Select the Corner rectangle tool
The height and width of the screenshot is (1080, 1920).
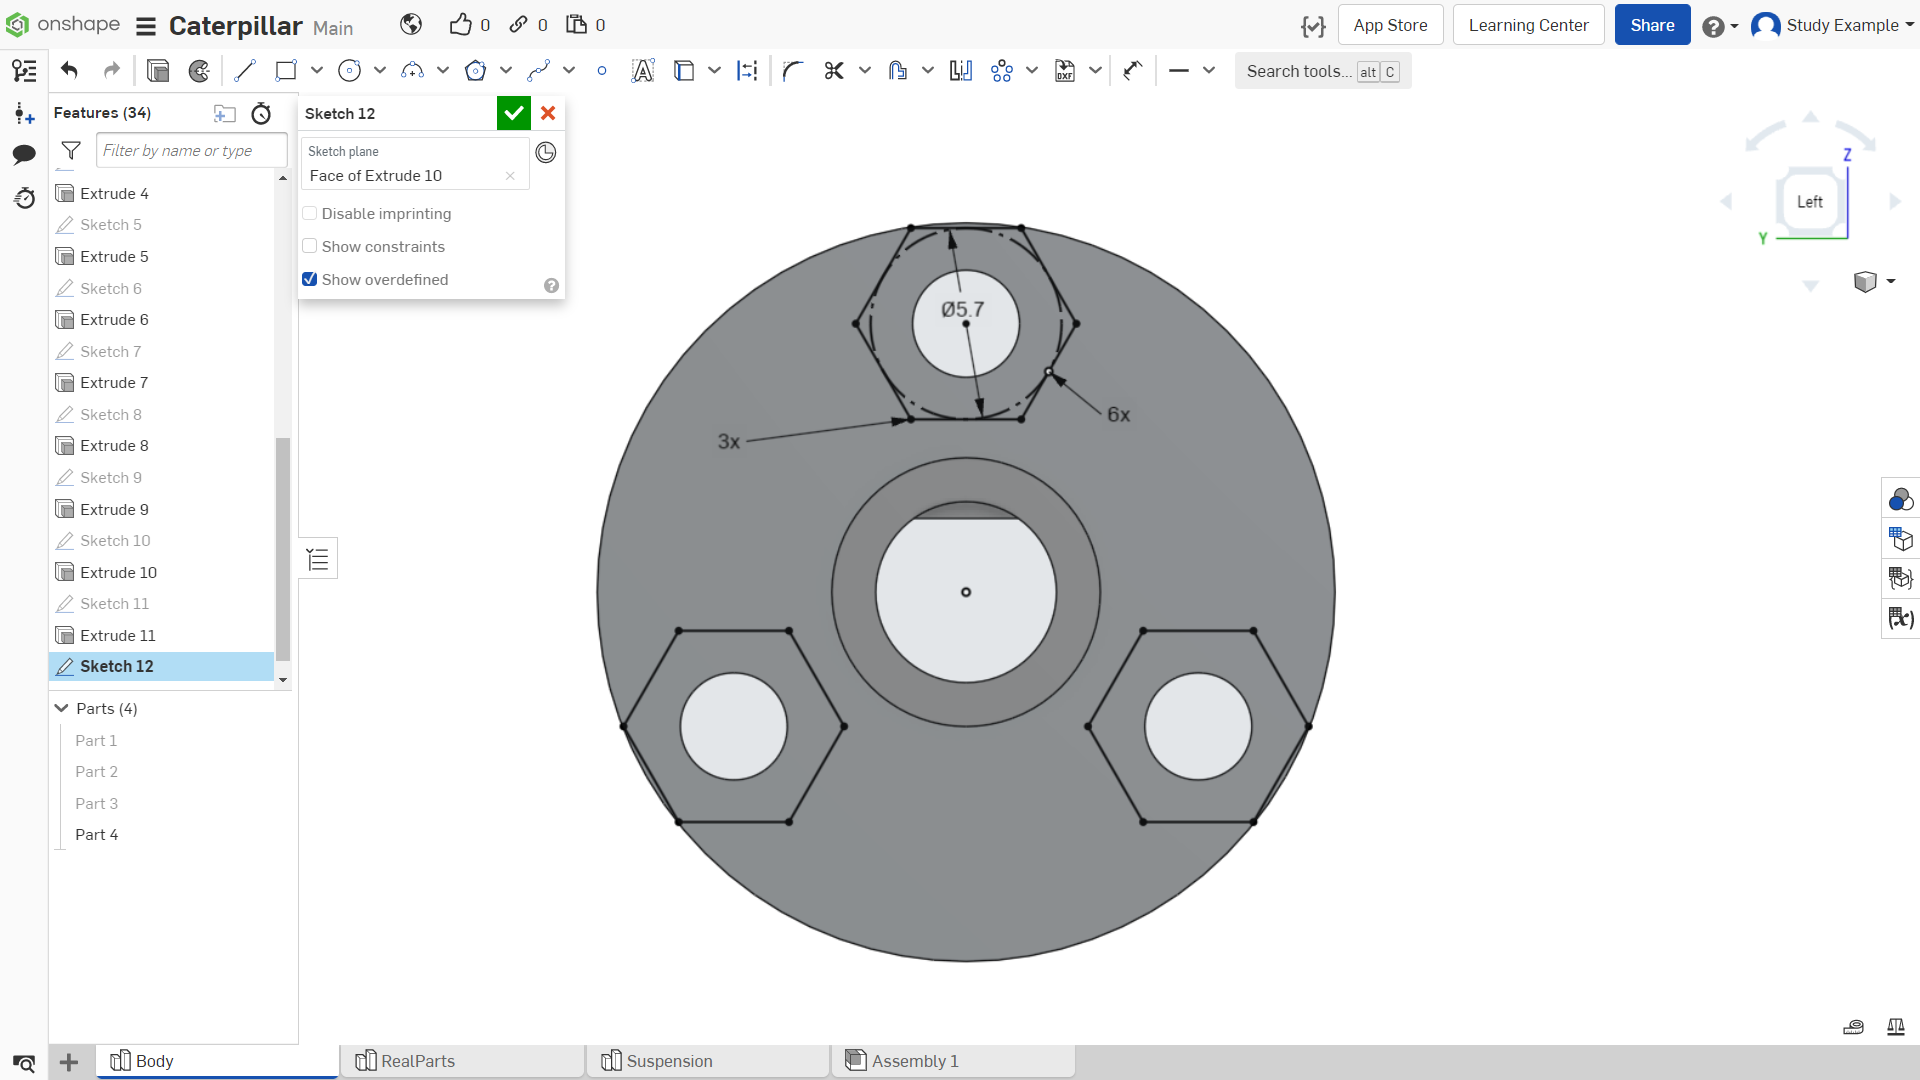tap(286, 71)
